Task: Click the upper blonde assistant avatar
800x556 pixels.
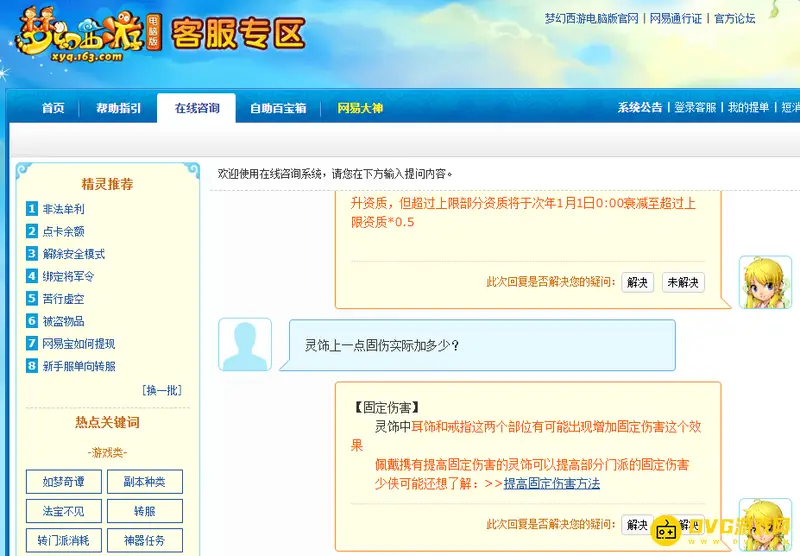Action: coord(765,282)
